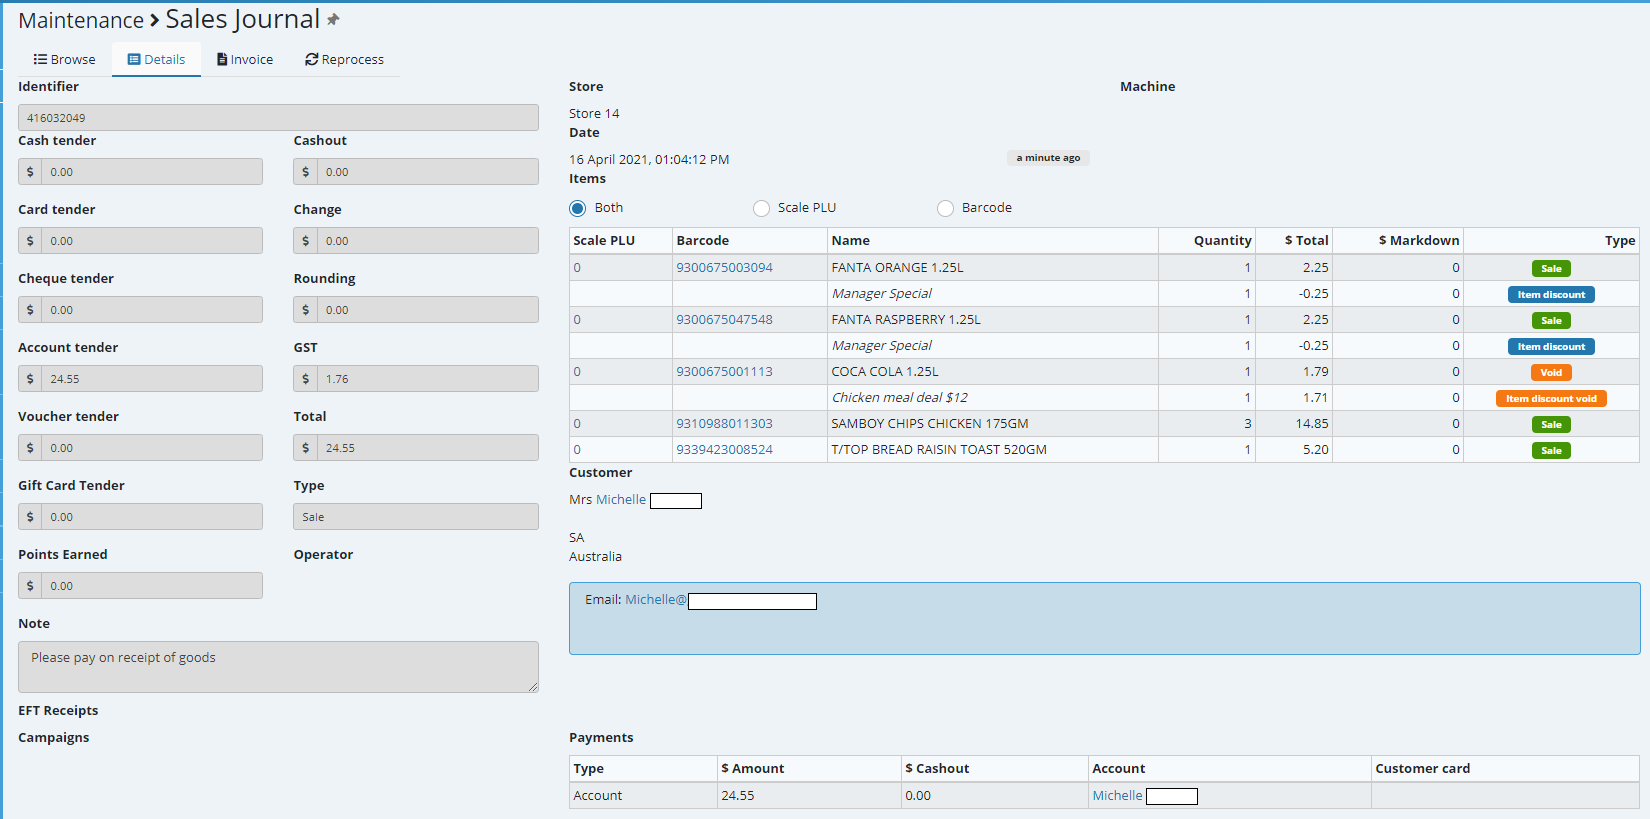Click the Cashout amount field

428,172
